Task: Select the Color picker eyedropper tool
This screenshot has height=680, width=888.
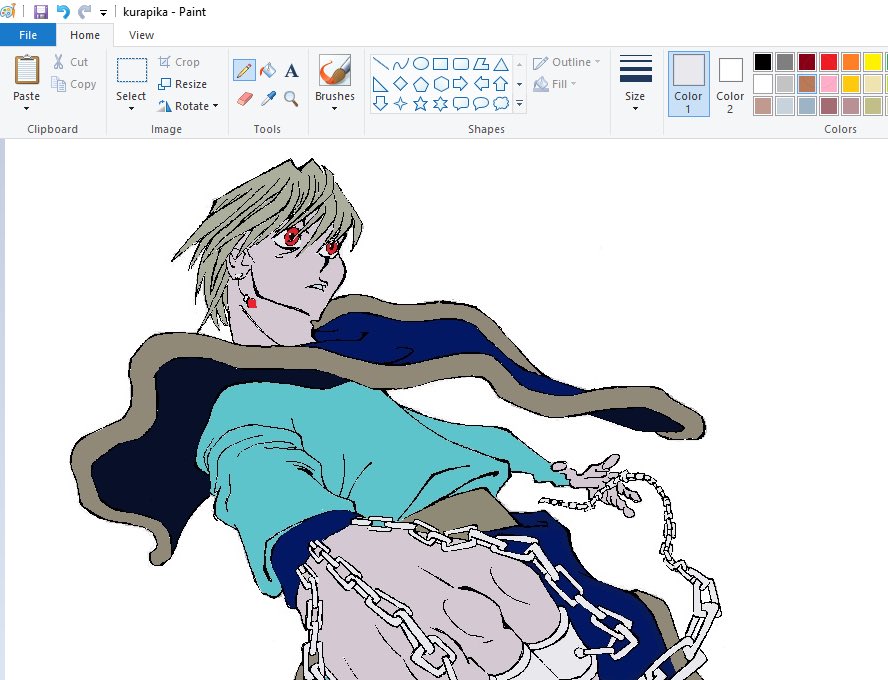Action: (268, 99)
